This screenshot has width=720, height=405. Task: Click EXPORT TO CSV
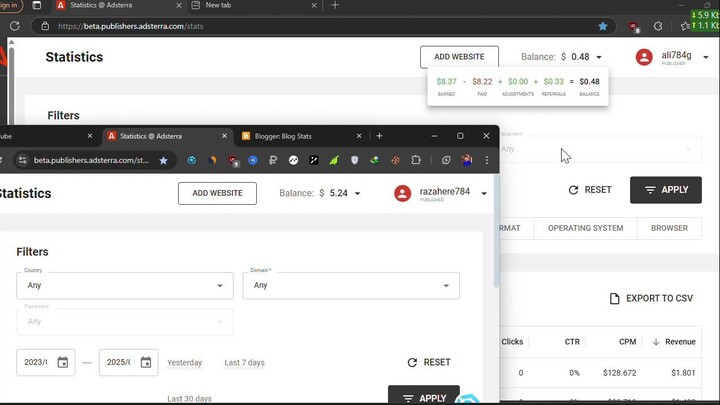[x=651, y=298]
